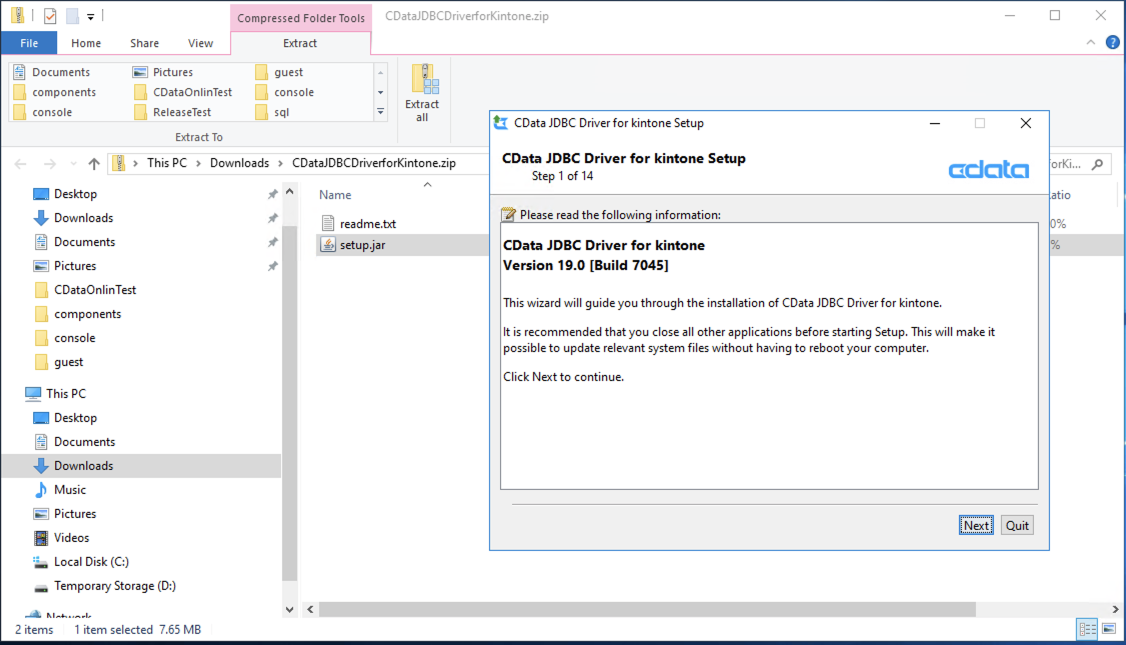
Task: Switch to large thumbnails view icon
Action: [x=1109, y=629]
